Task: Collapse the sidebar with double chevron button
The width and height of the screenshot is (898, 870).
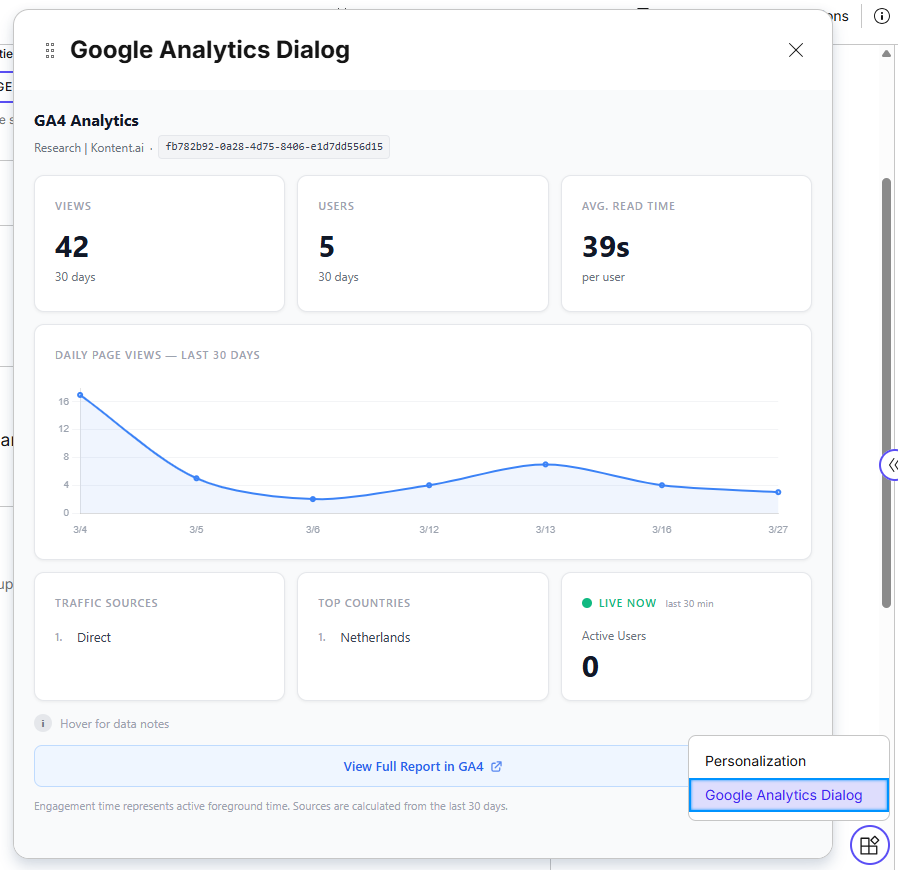Action: tap(890, 465)
